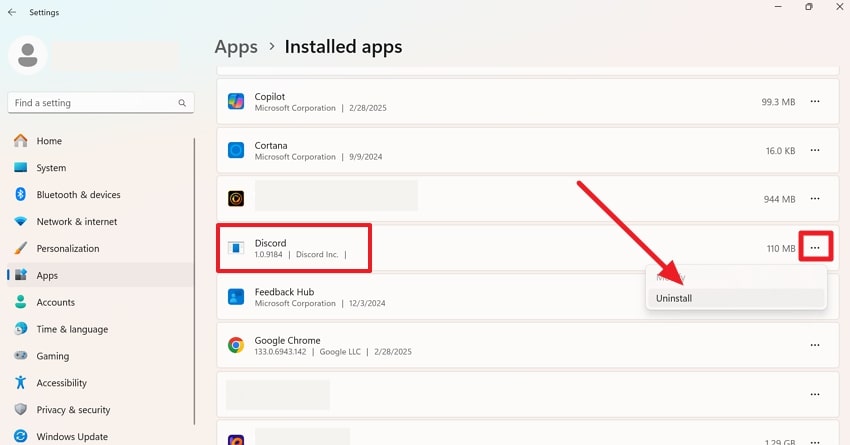
Task: Click the 944 MB size value
Action: click(x=780, y=199)
